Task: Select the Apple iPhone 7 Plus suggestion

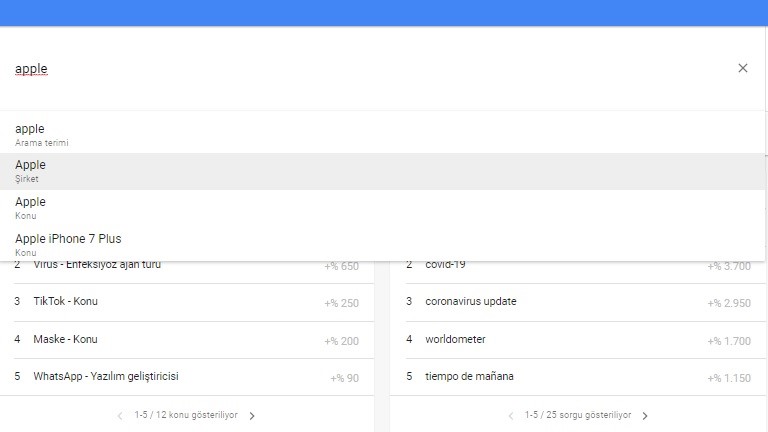Action: pos(68,243)
